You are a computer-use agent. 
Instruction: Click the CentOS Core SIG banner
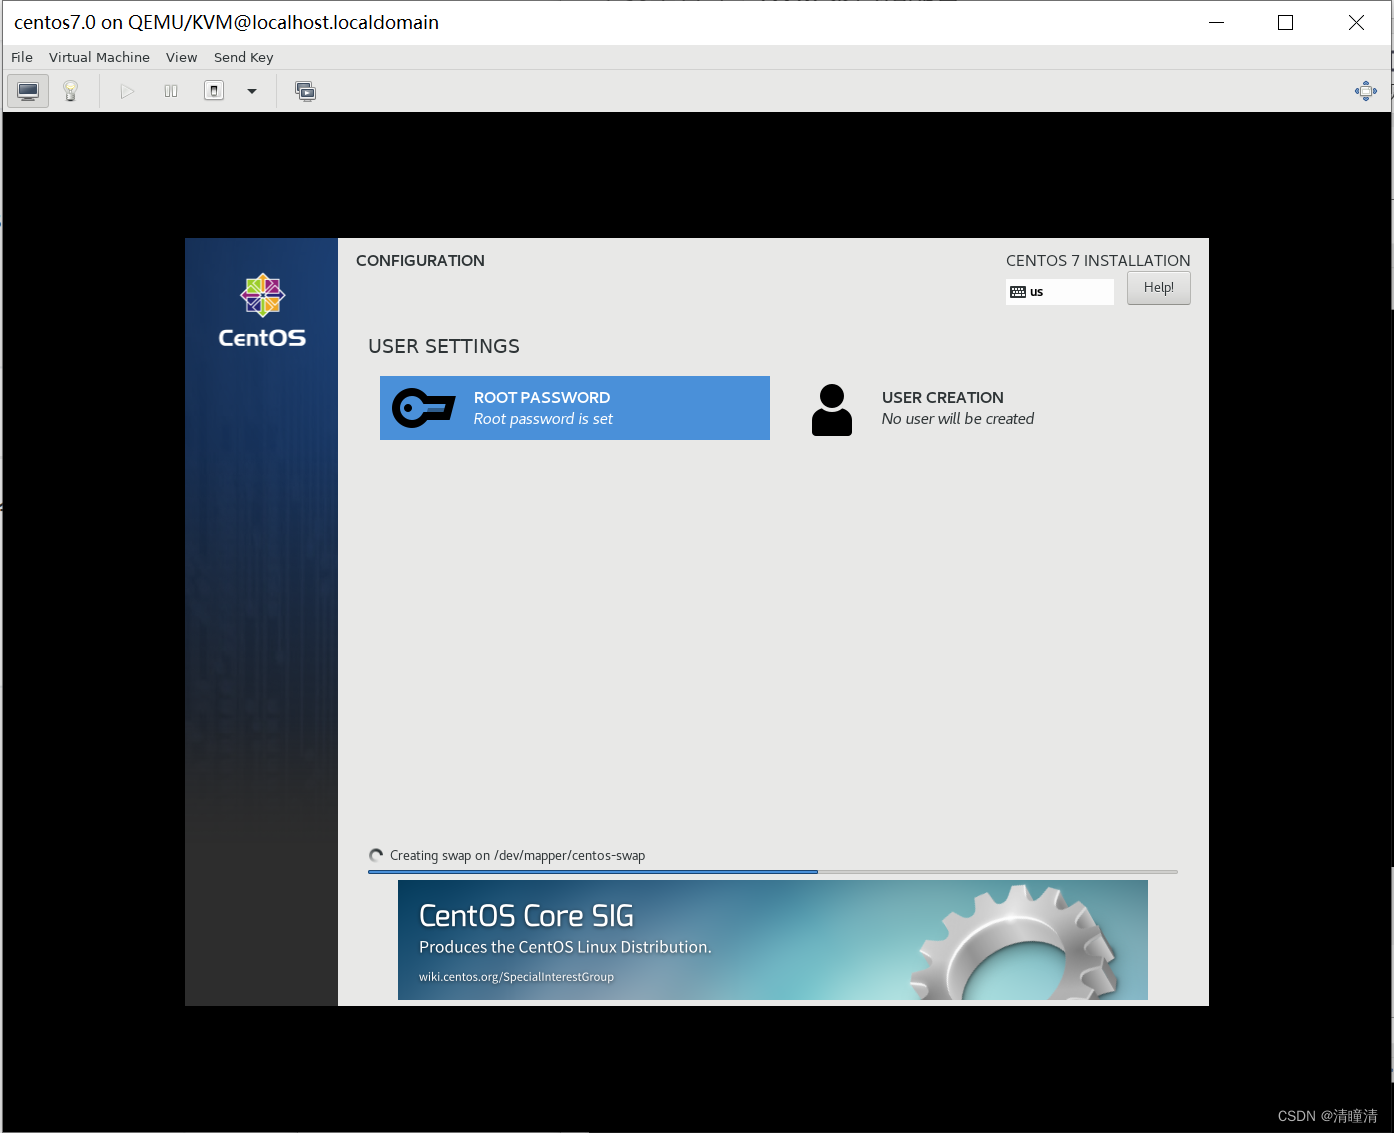pos(773,940)
